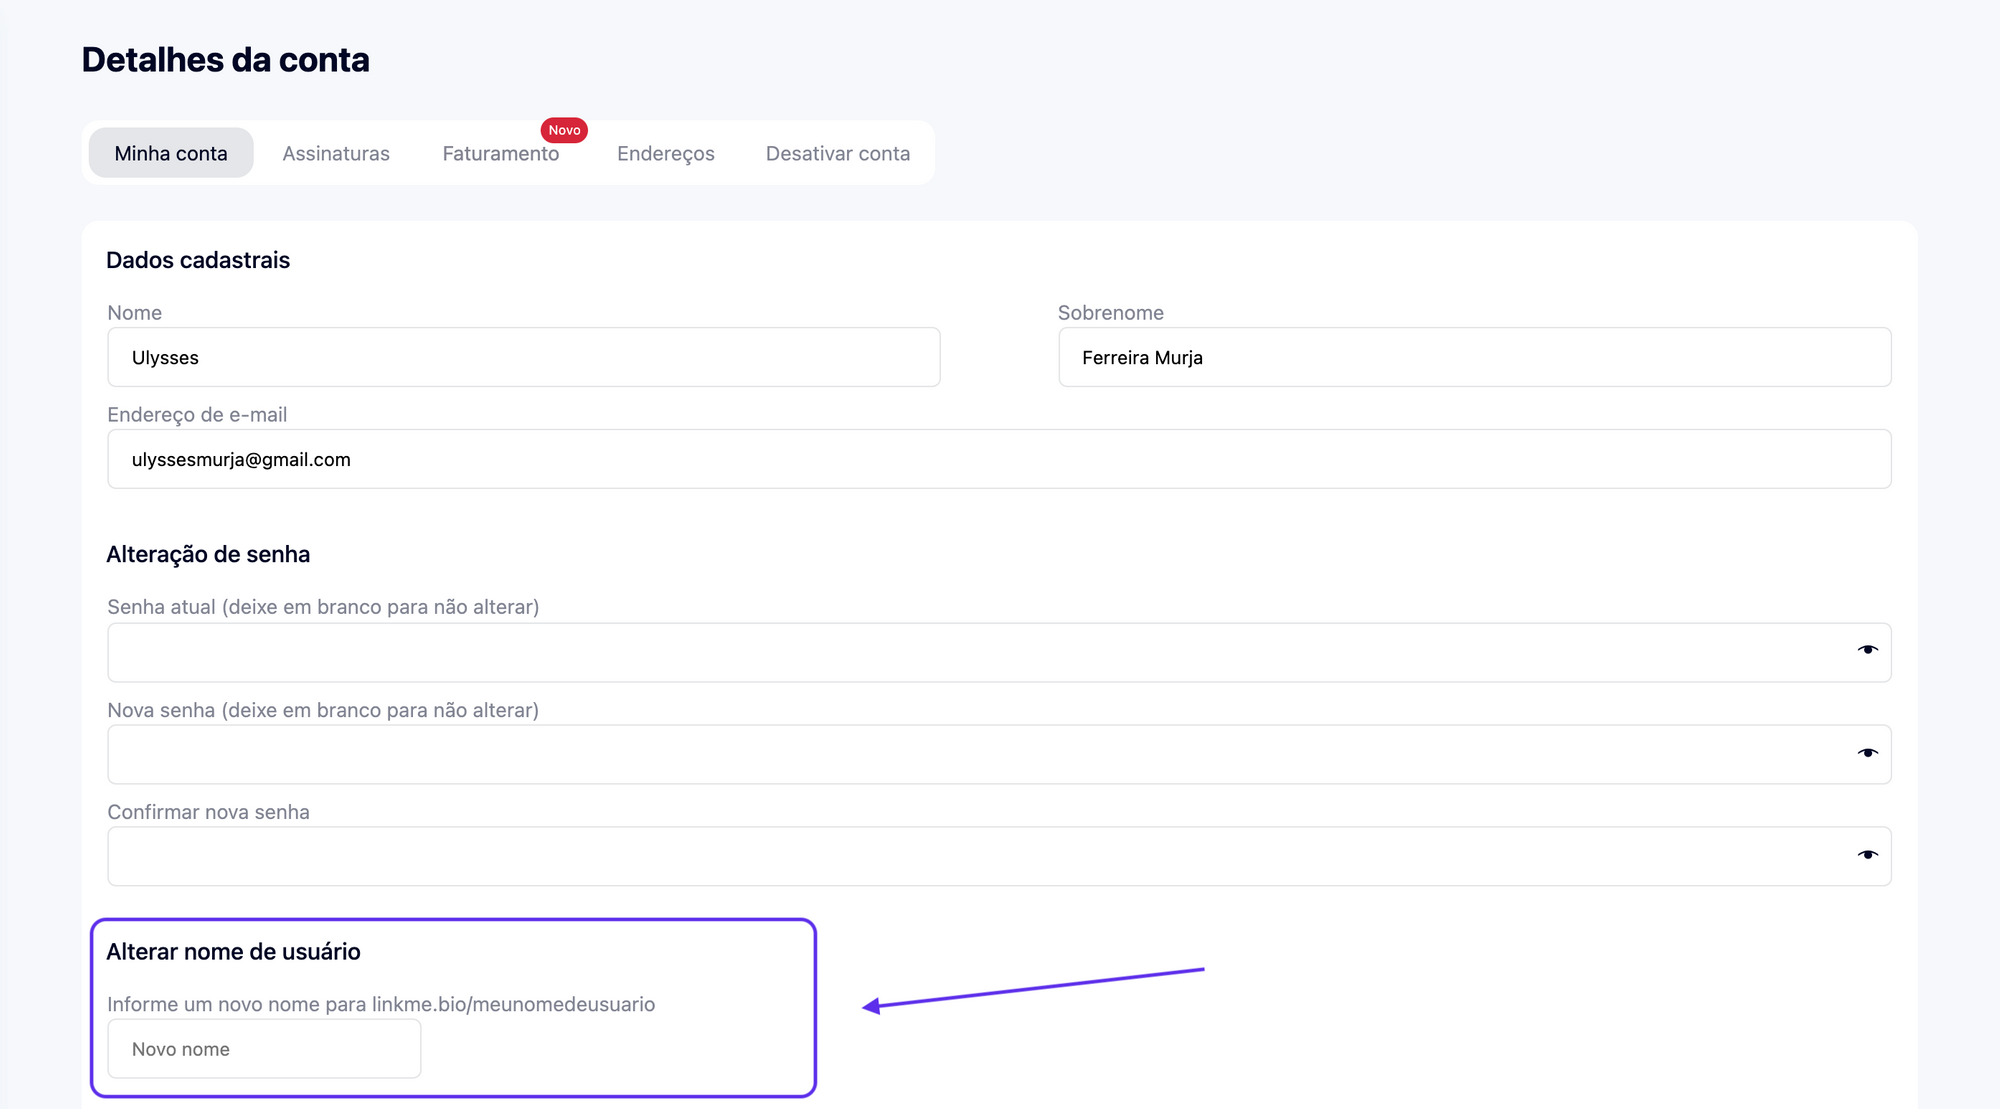Image resolution: width=2000 pixels, height=1109 pixels.
Task: Click the Confirmar nova senha label
Action: pos(208,812)
